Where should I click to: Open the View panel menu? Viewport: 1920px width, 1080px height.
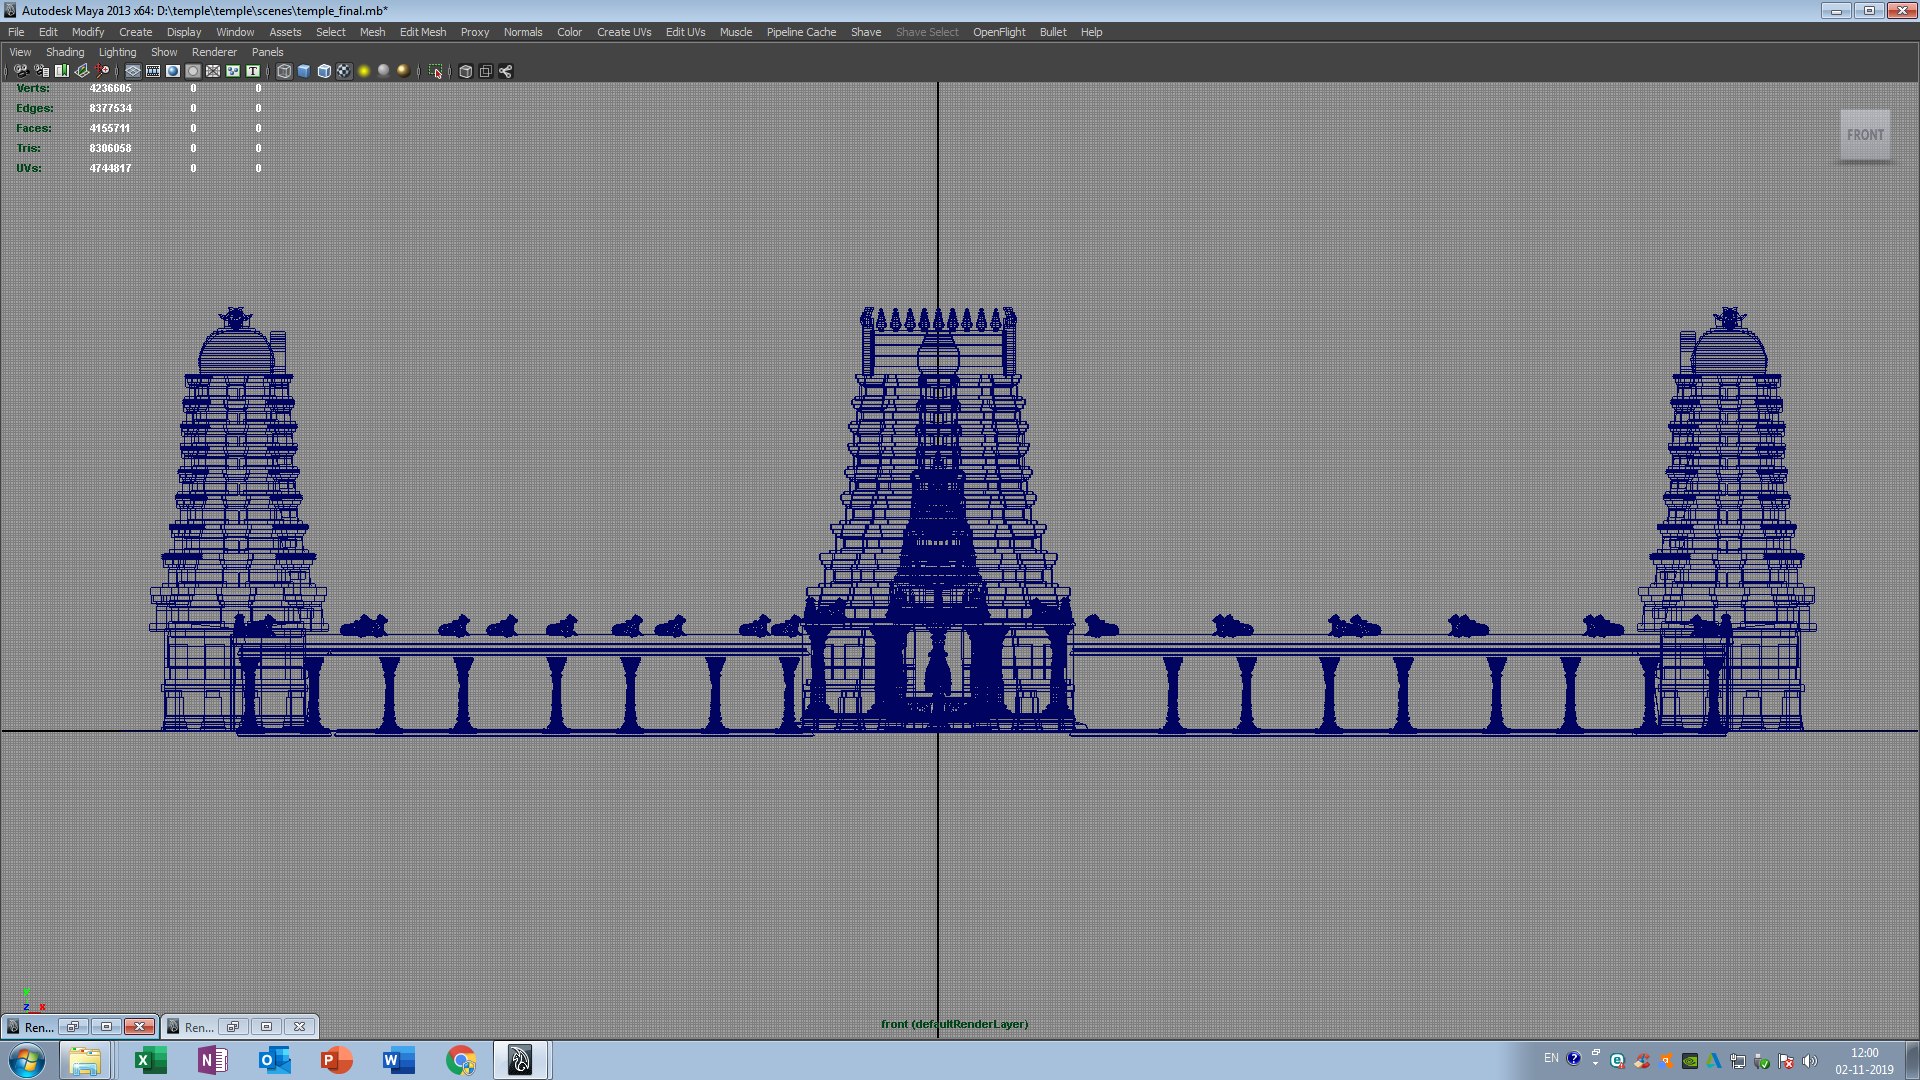[20, 52]
